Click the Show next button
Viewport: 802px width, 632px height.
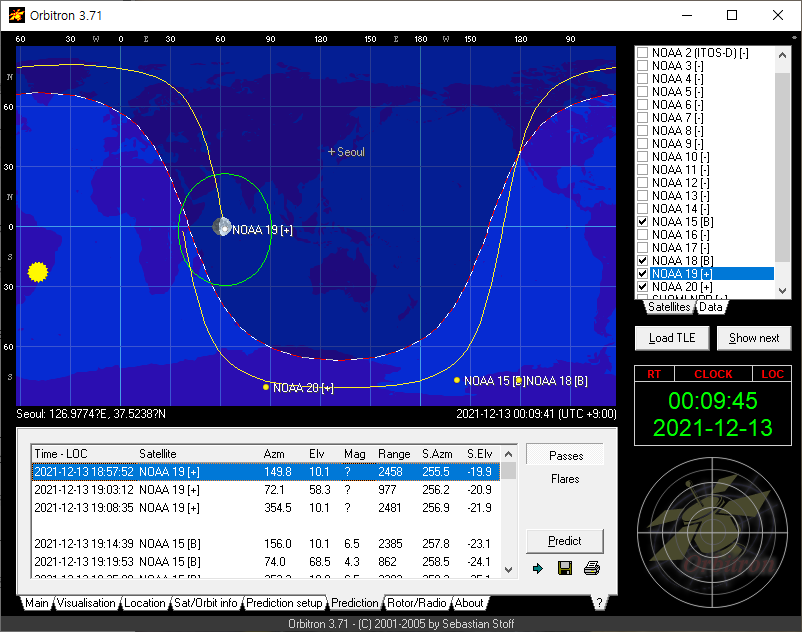[754, 338]
